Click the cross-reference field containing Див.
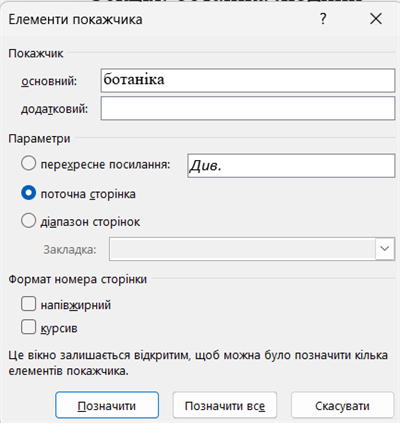This screenshot has height=423, width=400. (x=291, y=166)
